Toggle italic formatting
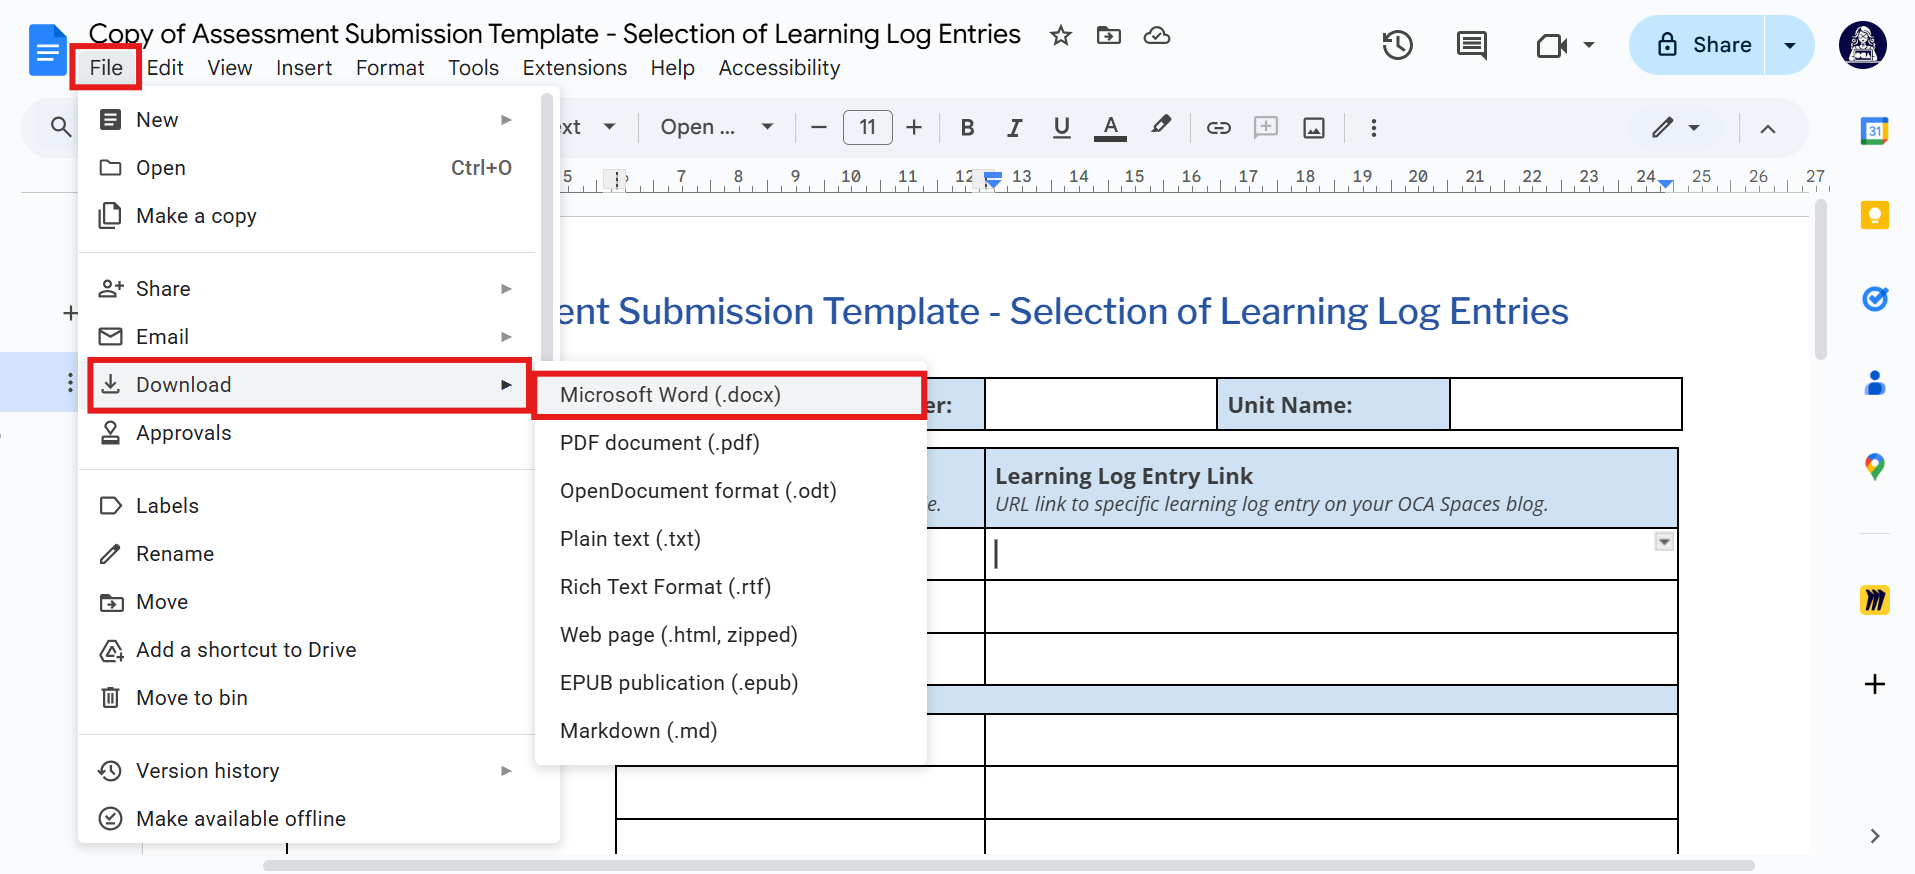The image size is (1915, 874). tap(1014, 127)
